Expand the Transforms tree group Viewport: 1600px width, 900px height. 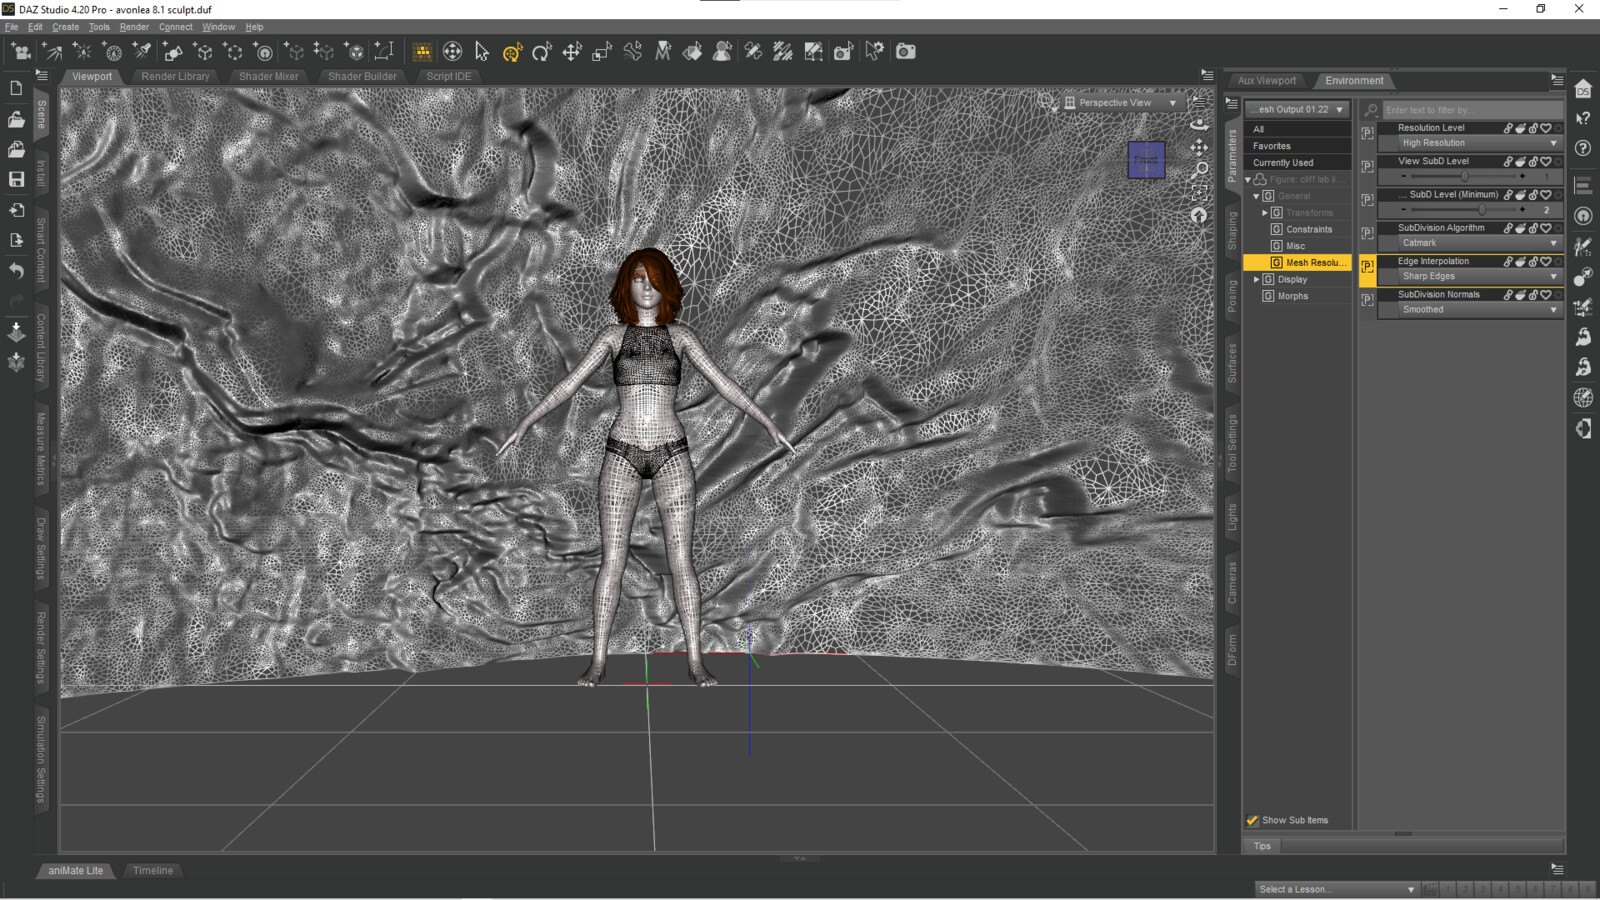point(1265,212)
